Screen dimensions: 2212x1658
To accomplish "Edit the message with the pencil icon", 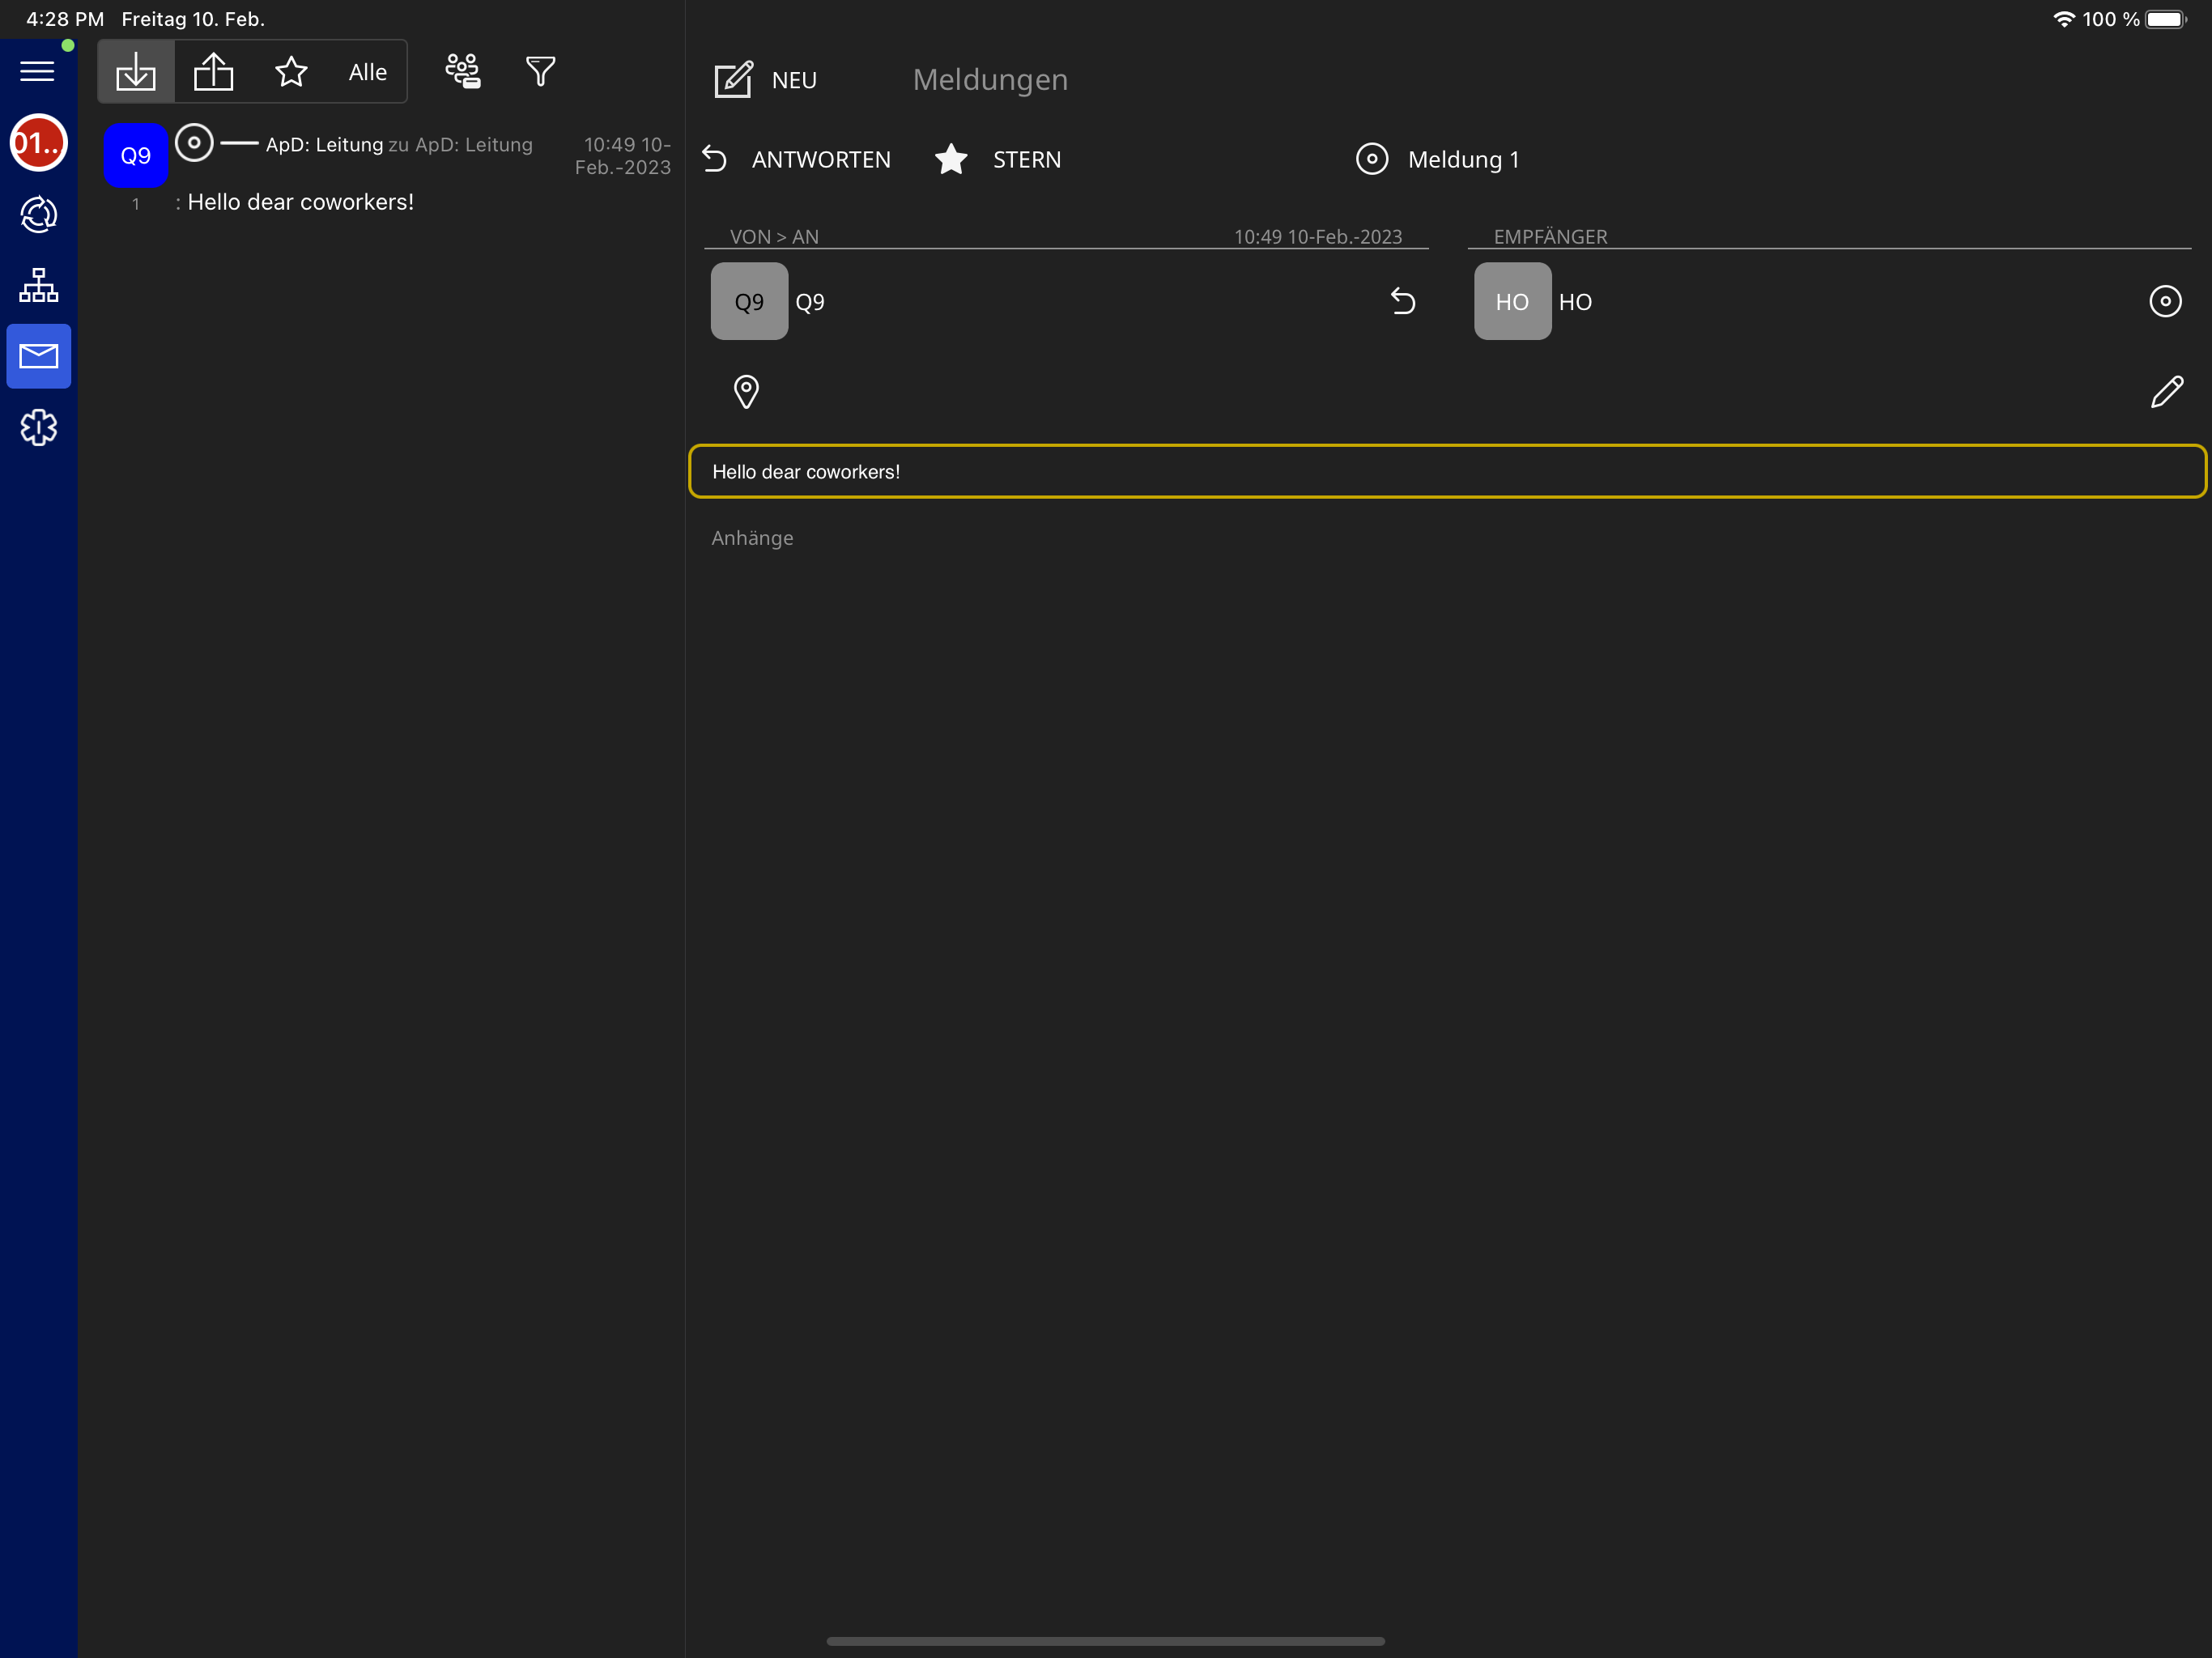I will 2167,392.
